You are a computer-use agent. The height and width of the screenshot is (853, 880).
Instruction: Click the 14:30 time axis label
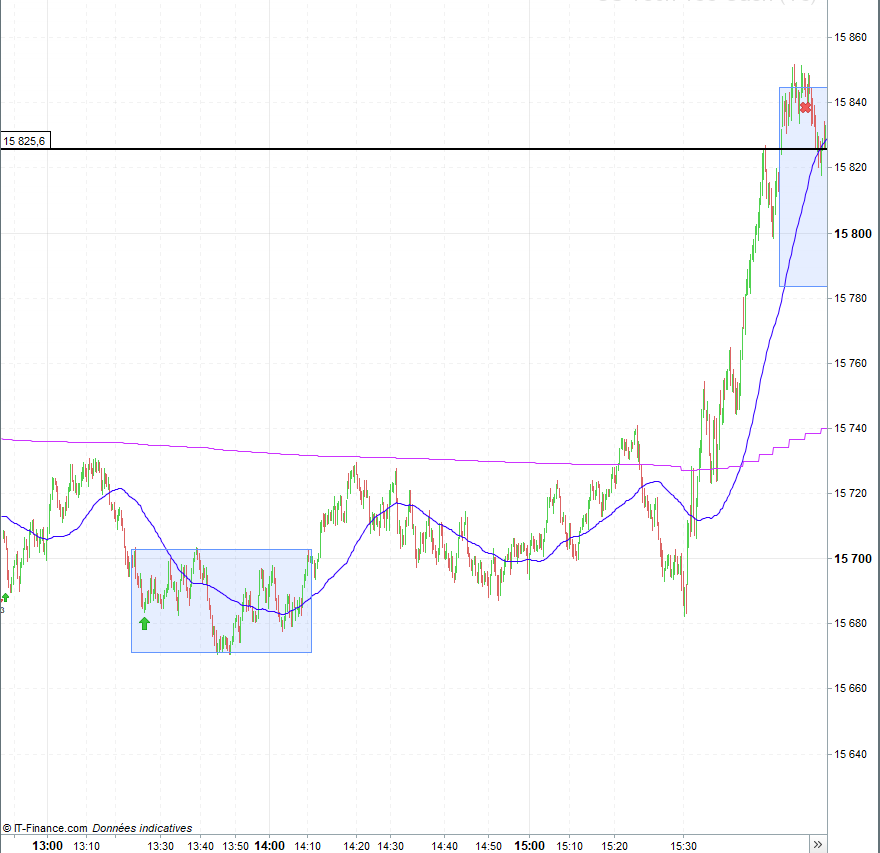[x=391, y=846]
